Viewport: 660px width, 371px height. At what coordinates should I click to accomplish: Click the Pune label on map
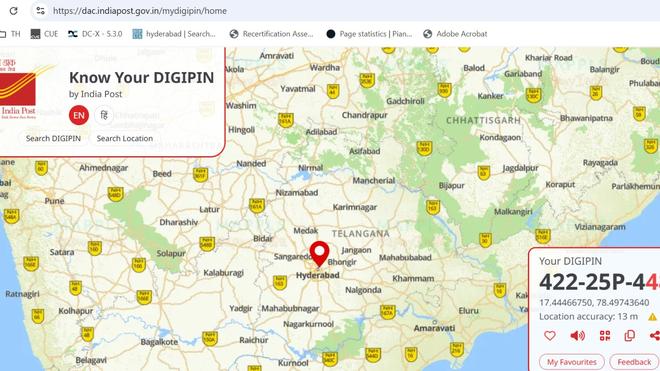(54, 201)
